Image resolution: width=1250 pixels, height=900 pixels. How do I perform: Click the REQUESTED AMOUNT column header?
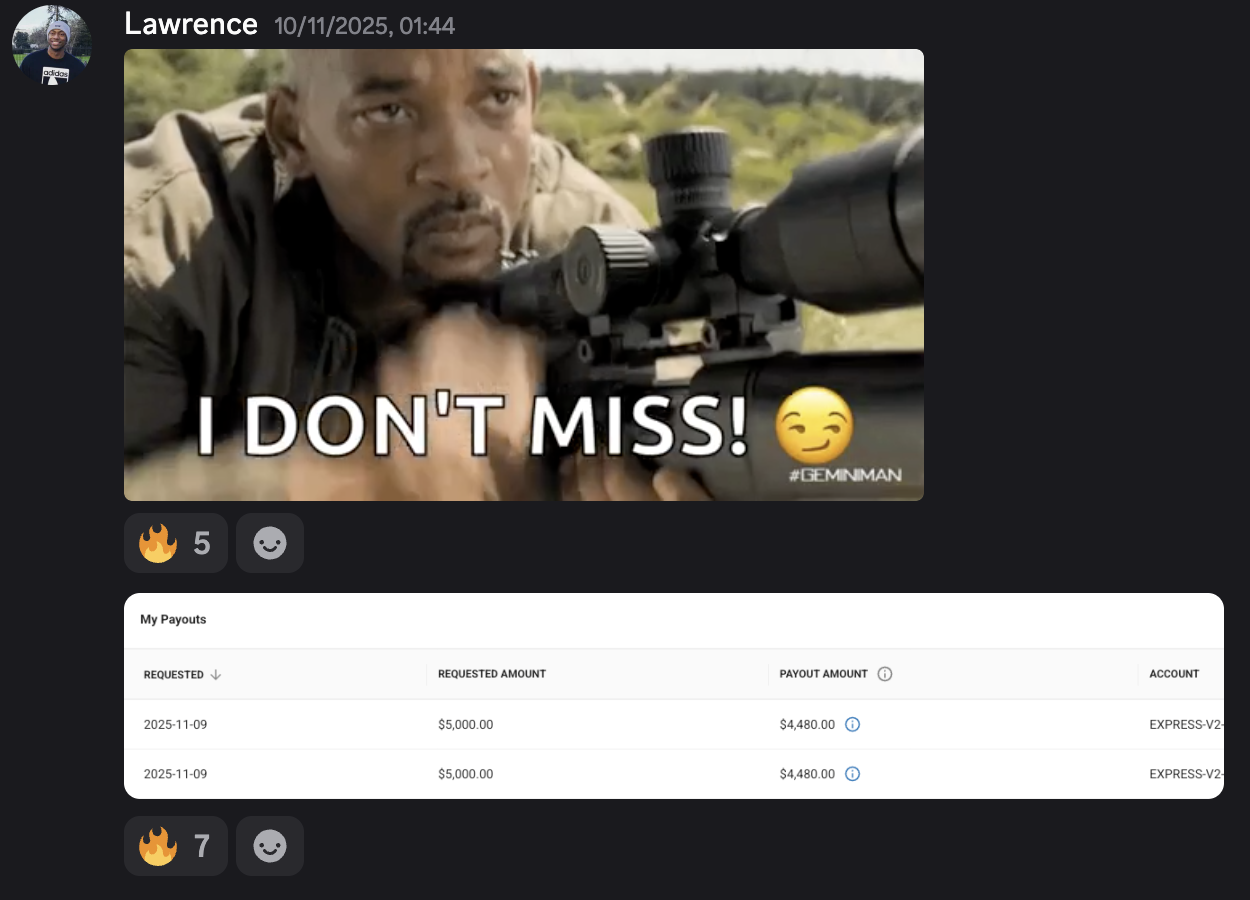pyautogui.click(x=492, y=674)
